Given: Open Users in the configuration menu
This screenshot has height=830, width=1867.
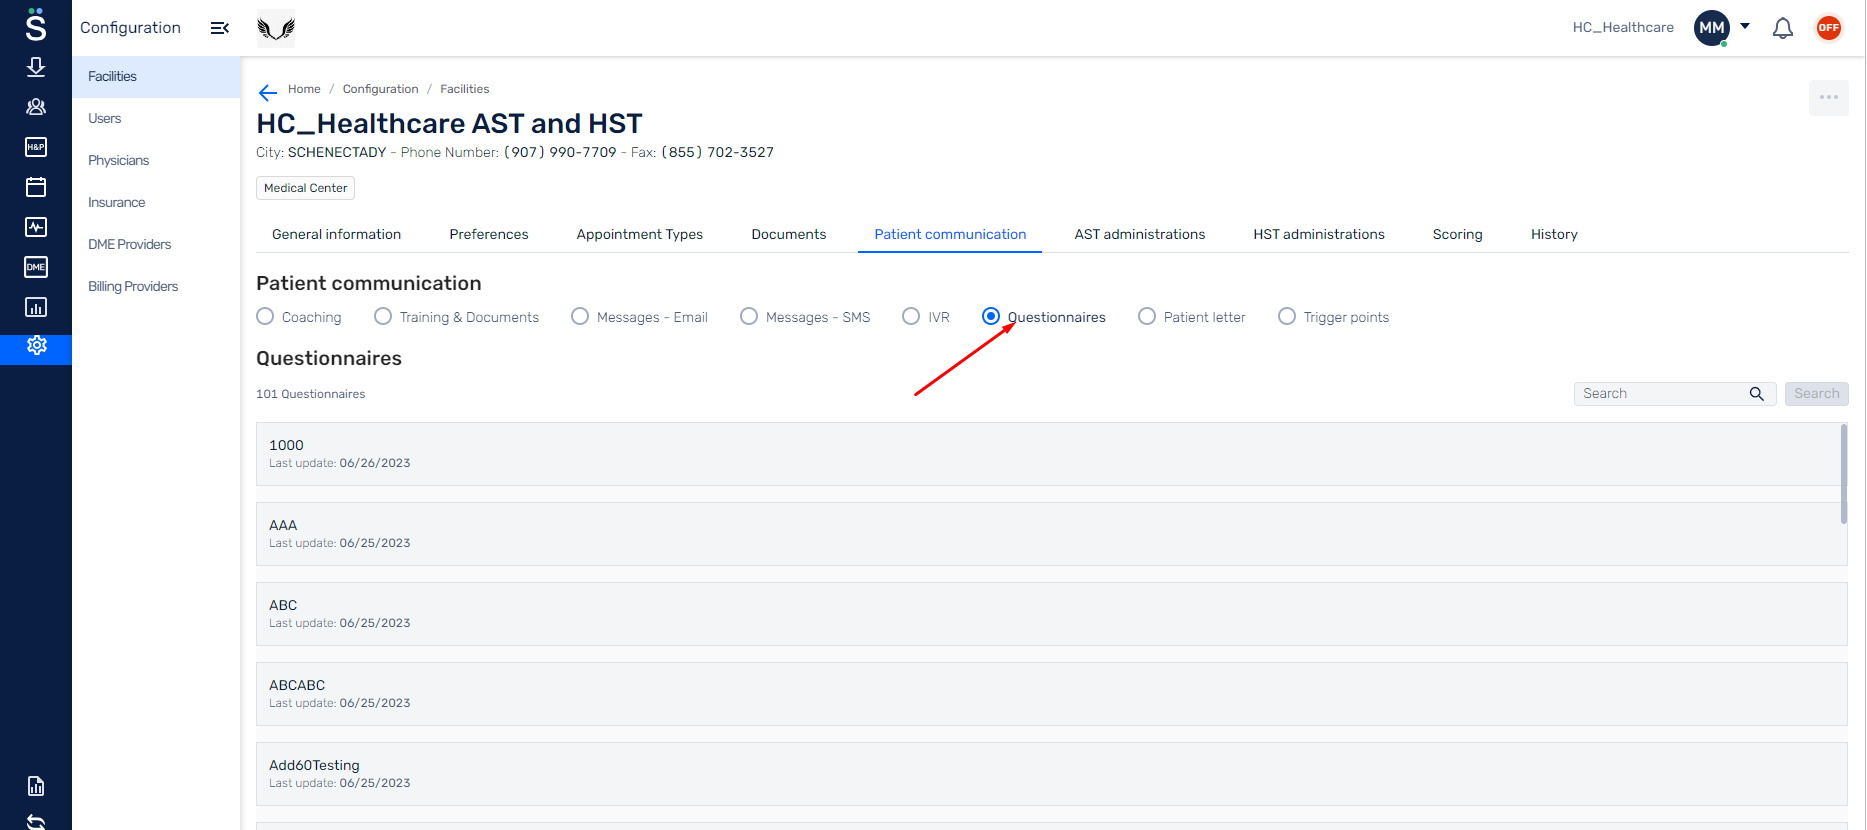Looking at the screenshot, I should point(156,119).
